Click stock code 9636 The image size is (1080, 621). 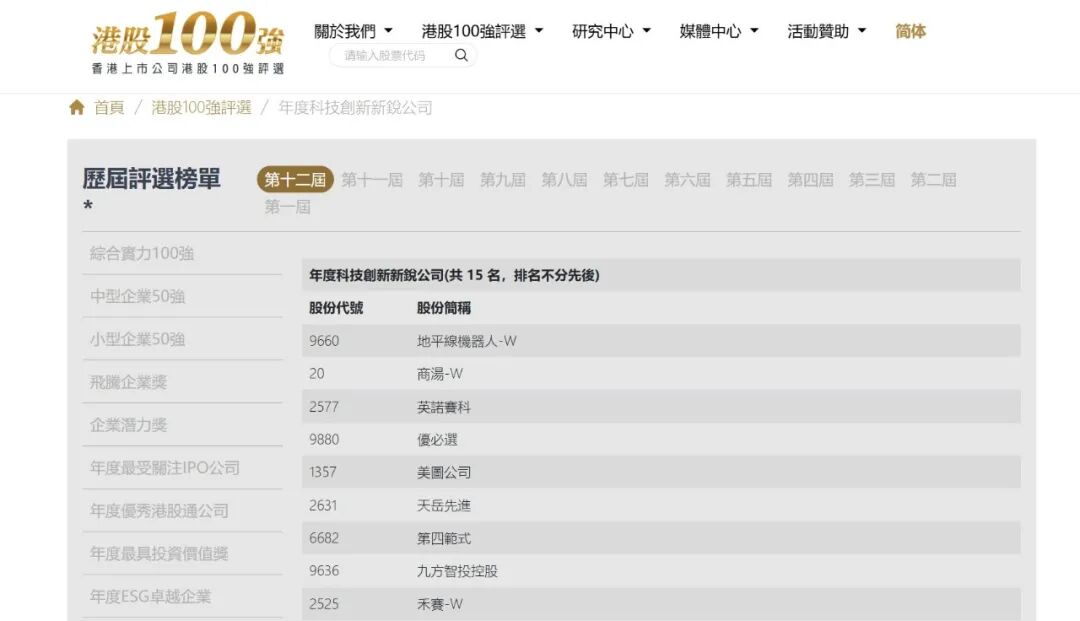coord(324,571)
